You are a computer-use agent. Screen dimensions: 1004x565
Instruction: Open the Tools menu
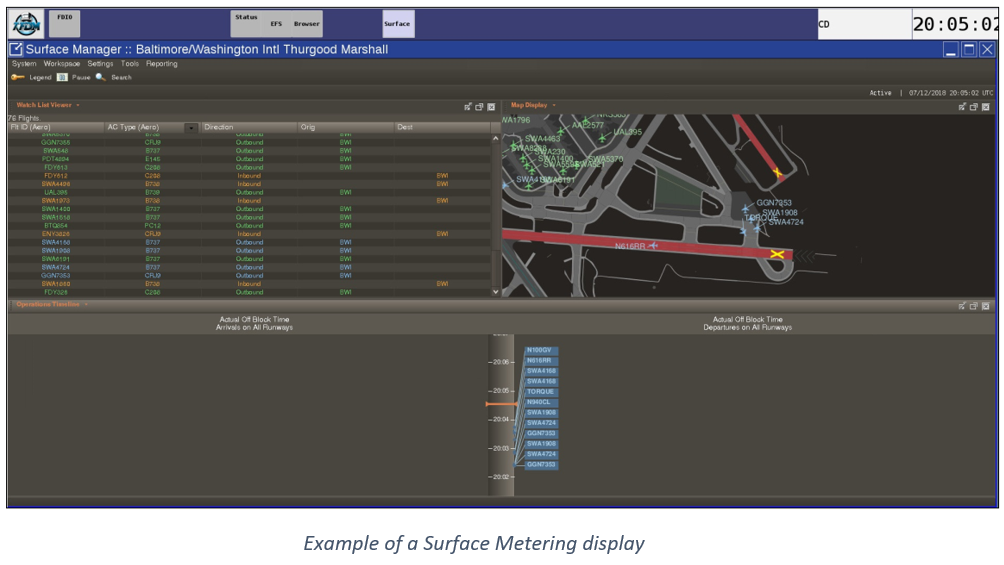[130, 63]
